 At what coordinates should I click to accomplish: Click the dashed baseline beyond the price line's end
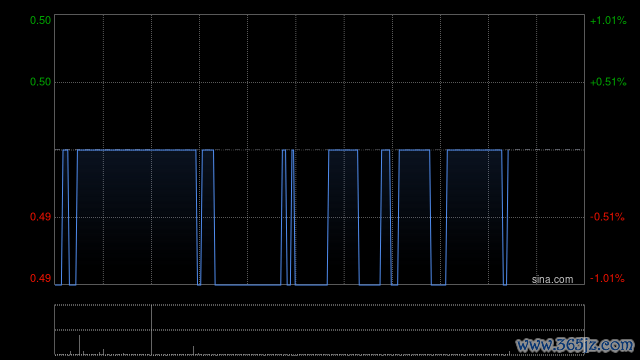(547, 150)
